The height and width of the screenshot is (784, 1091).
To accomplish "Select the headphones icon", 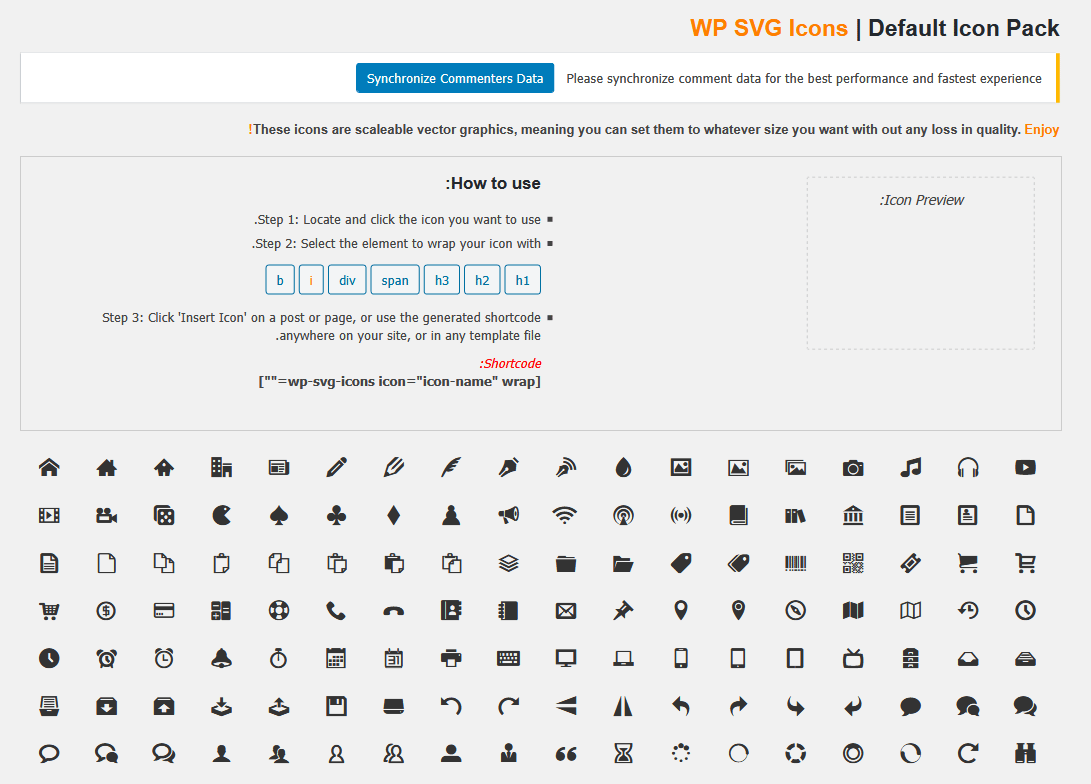I will [968, 467].
